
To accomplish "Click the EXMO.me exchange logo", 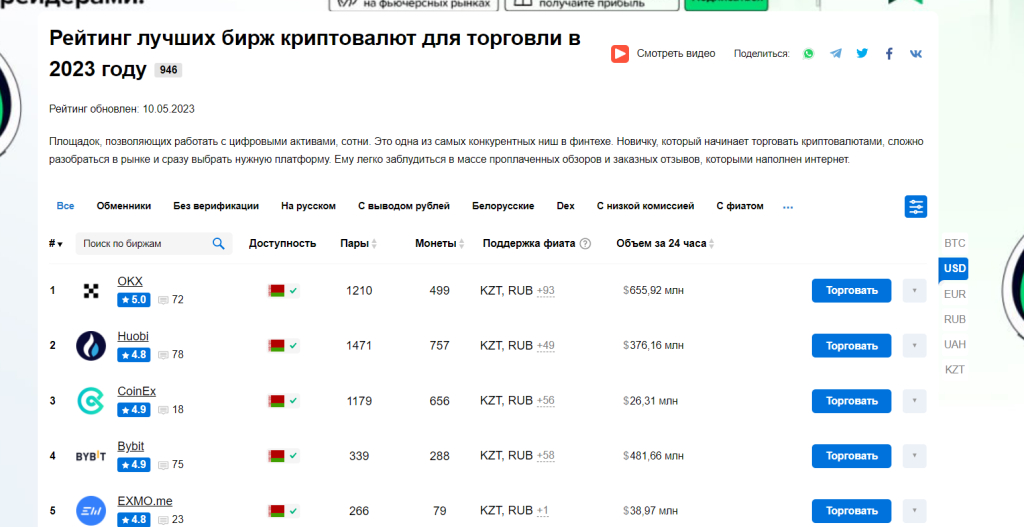I will pos(91,511).
